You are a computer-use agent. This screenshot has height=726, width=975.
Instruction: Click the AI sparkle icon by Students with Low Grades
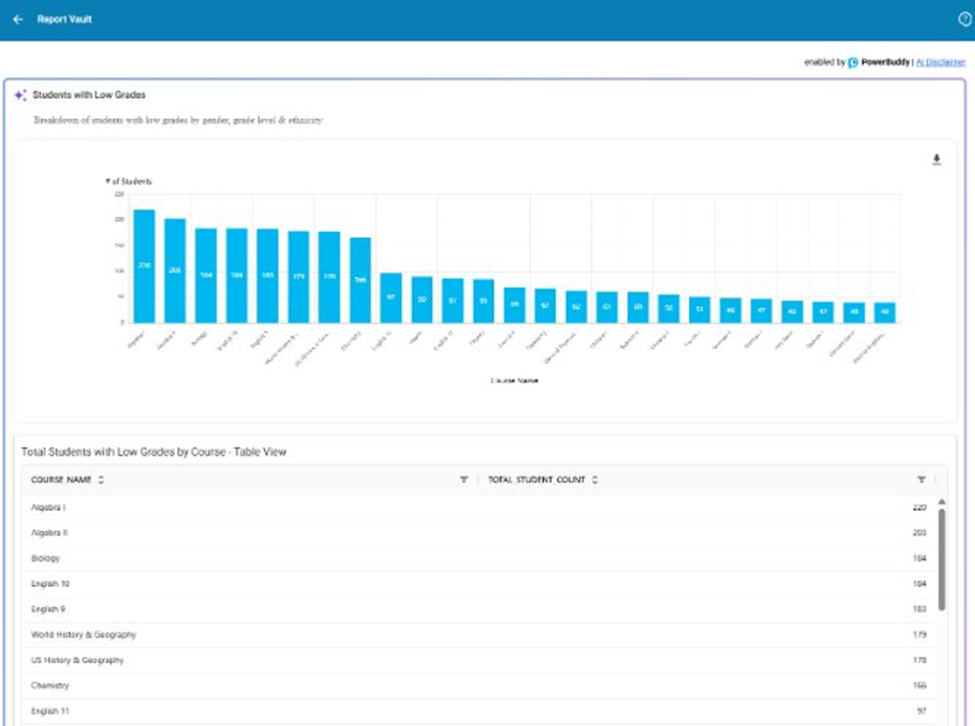coord(20,95)
